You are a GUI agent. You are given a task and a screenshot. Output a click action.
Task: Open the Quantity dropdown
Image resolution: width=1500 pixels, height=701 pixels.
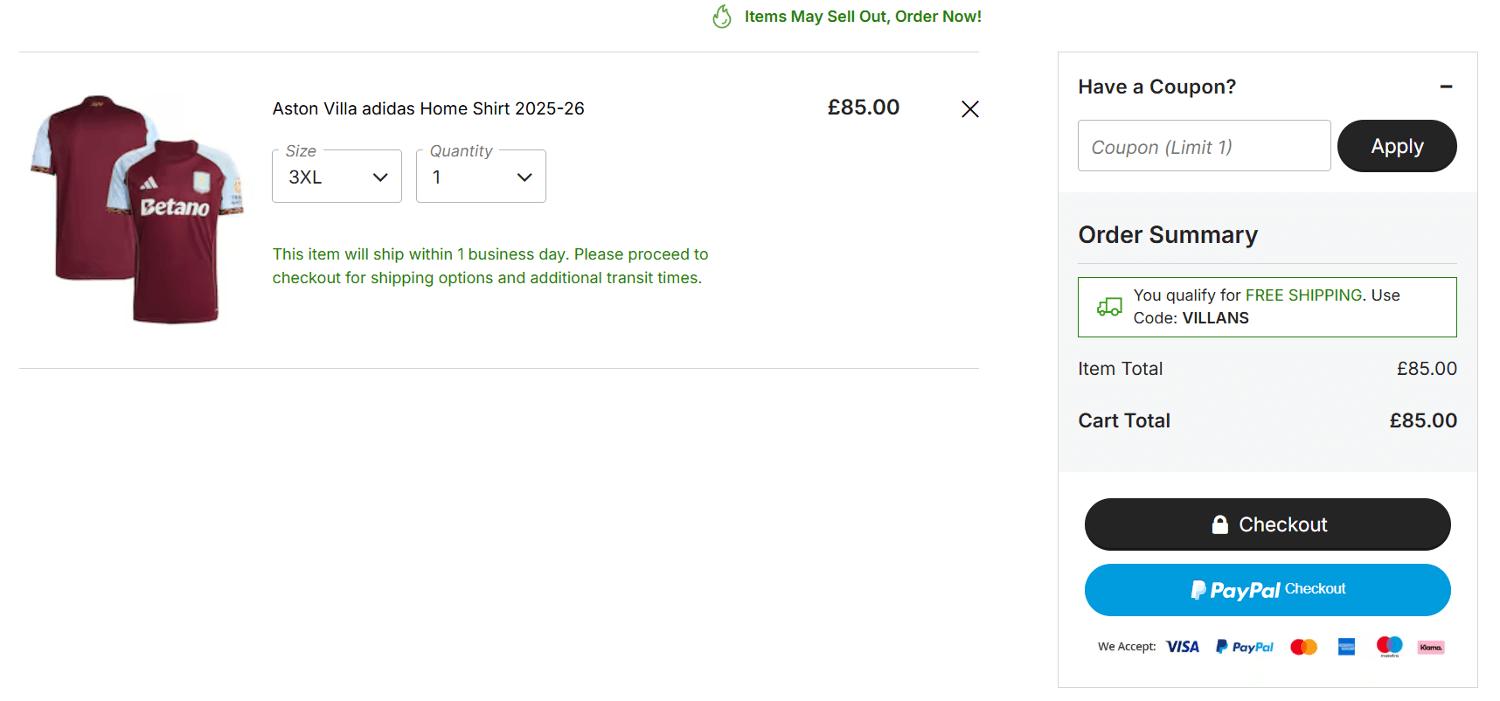coord(480,176)
